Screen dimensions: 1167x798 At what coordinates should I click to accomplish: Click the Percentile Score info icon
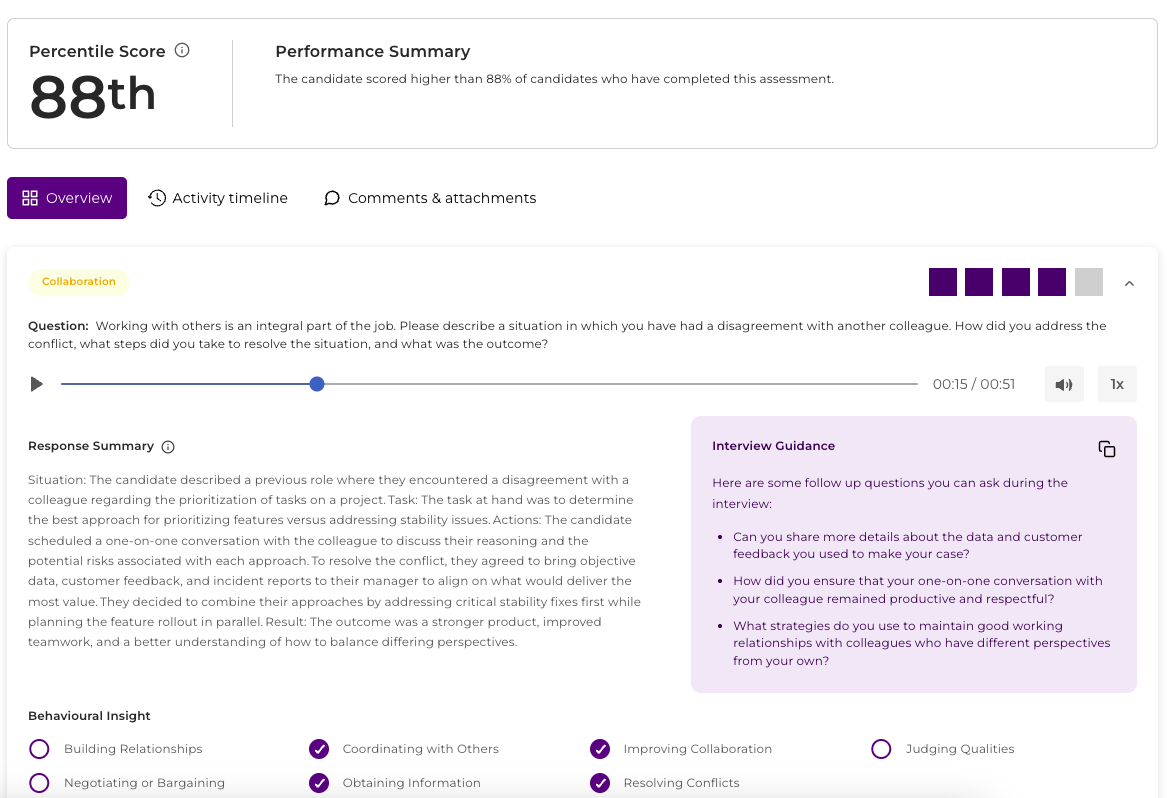click(x=182, y=51)
